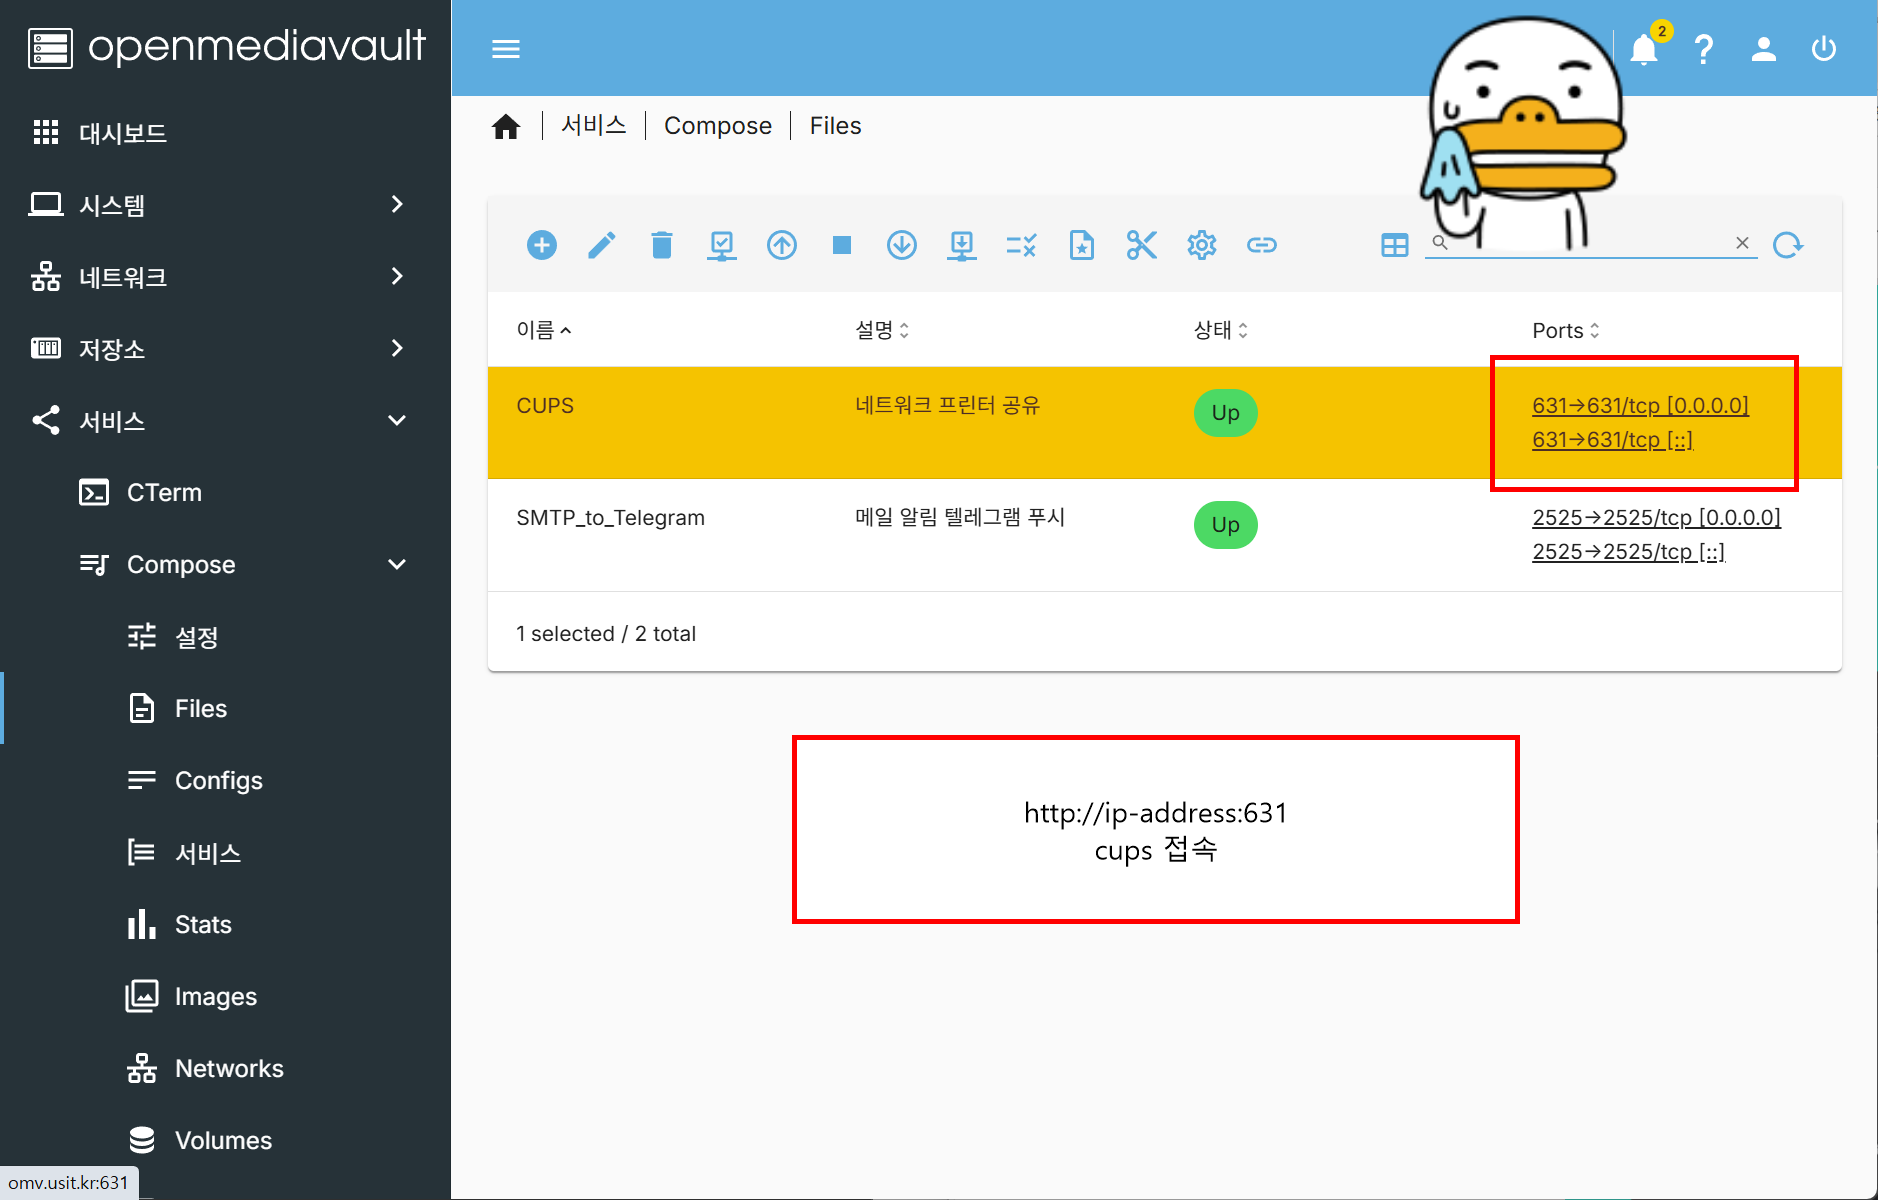This screenshot has width=1878, height=1200.
Task: Open Volumes in sidebar
Action: click(225, 1140)
